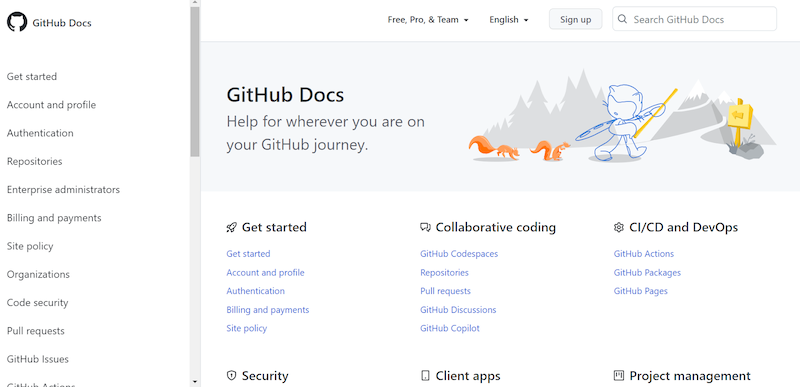Click the comment icon beside Collaborative coding
The width and height of the screenshot is (800, 387).
coord(425,227)
